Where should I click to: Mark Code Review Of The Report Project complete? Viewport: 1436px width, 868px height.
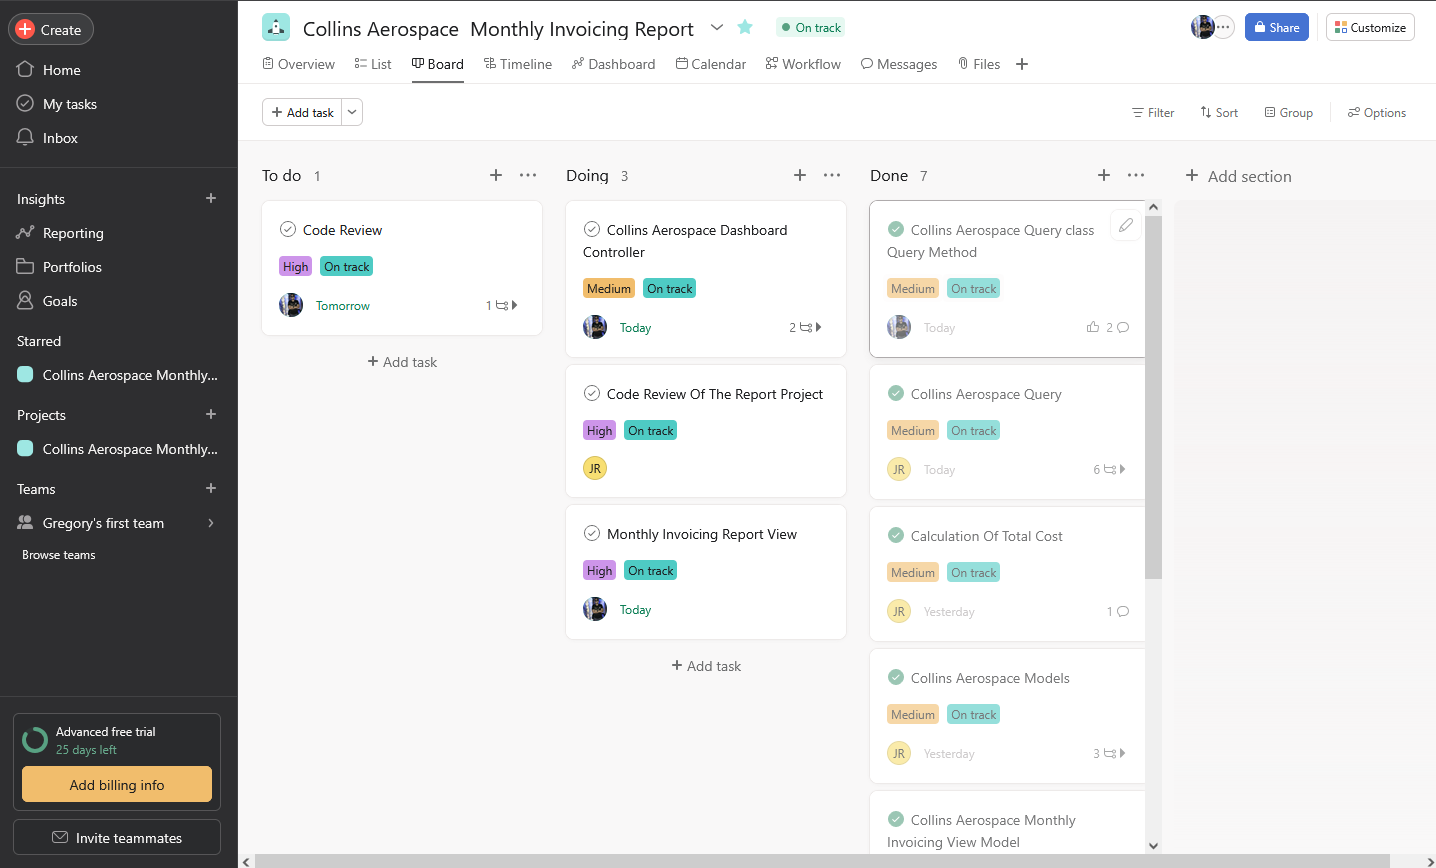click(592, 393)
